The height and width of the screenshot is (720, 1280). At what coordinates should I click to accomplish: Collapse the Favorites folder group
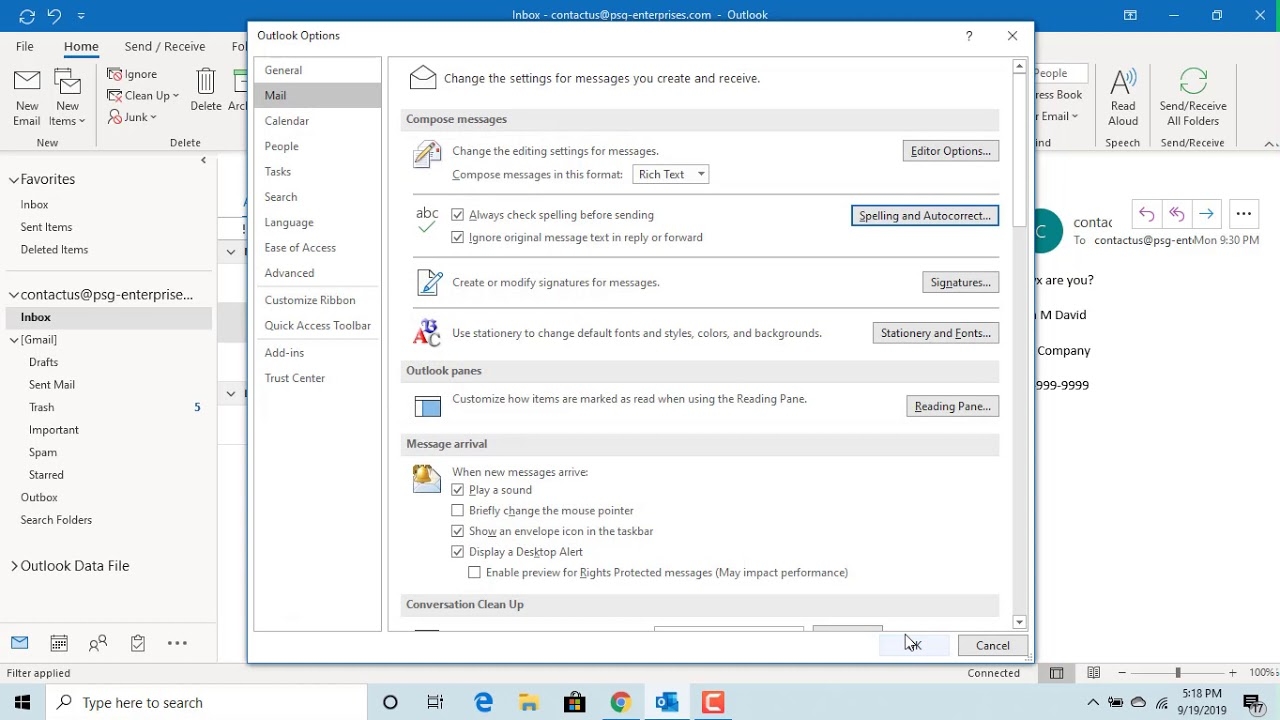(14, 180)
